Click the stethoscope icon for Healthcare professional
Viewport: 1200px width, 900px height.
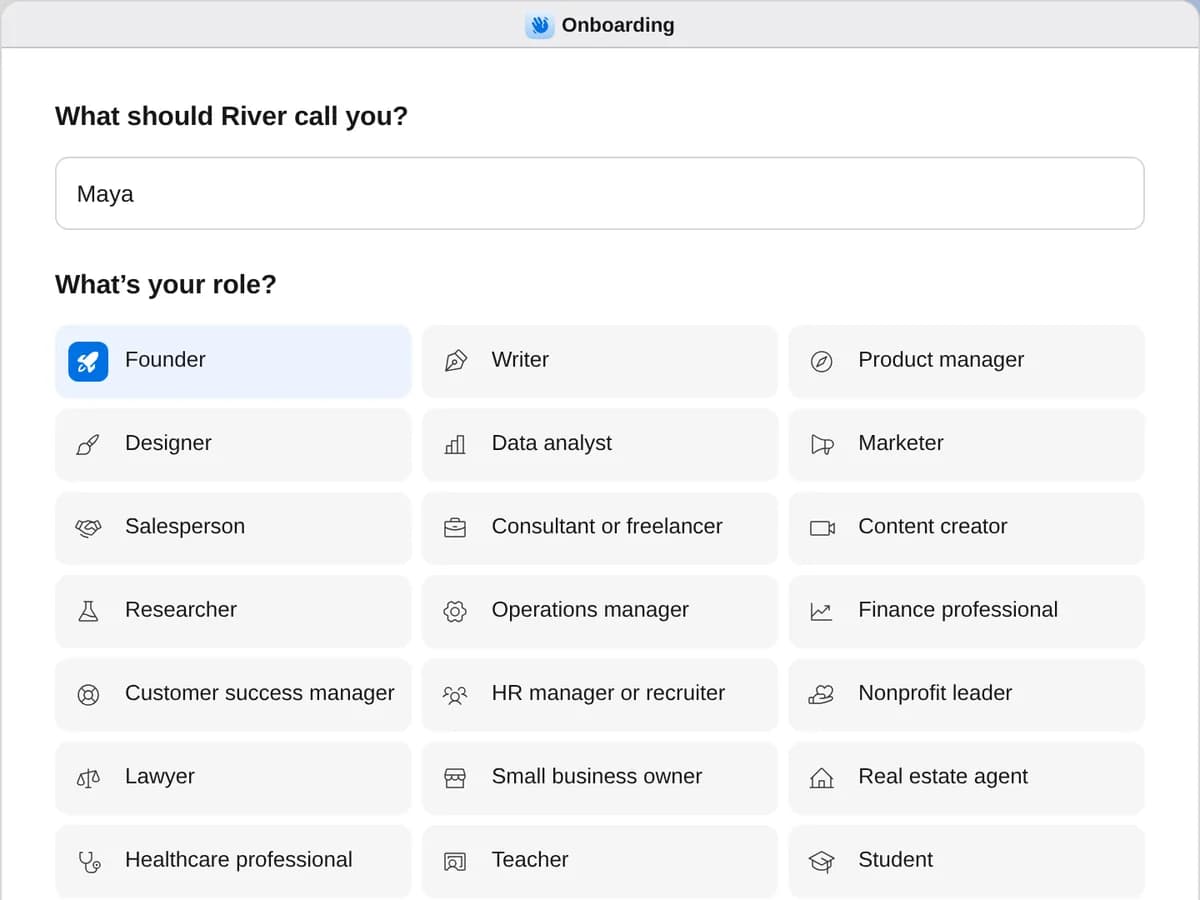[x=88, y=861]
